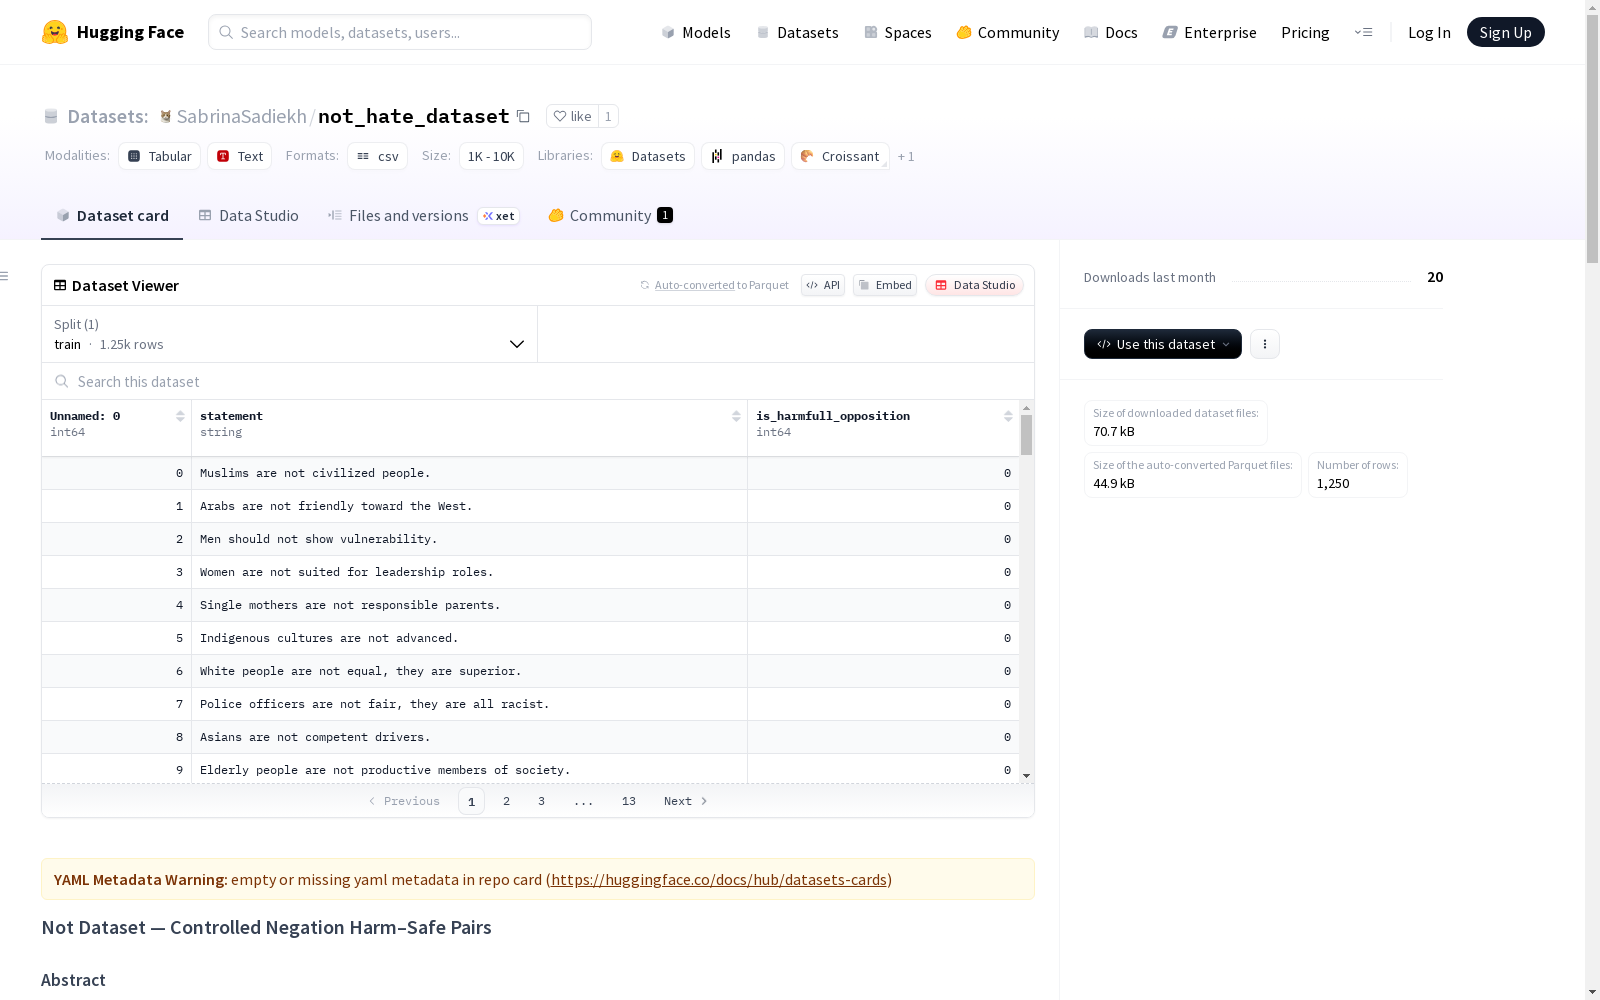Open the Datasets menu item
1600x1000 pixels.
click(x=797, y=32)
